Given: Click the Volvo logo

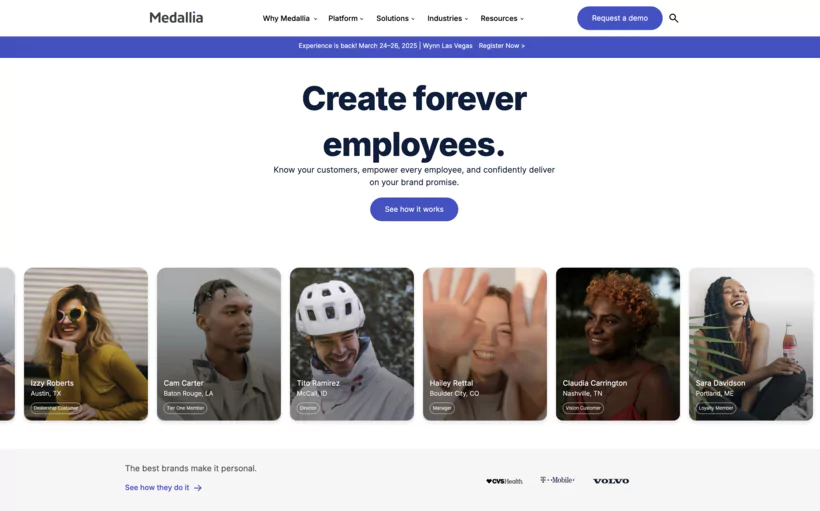Looking at the screenshot, I should (611, 481).
